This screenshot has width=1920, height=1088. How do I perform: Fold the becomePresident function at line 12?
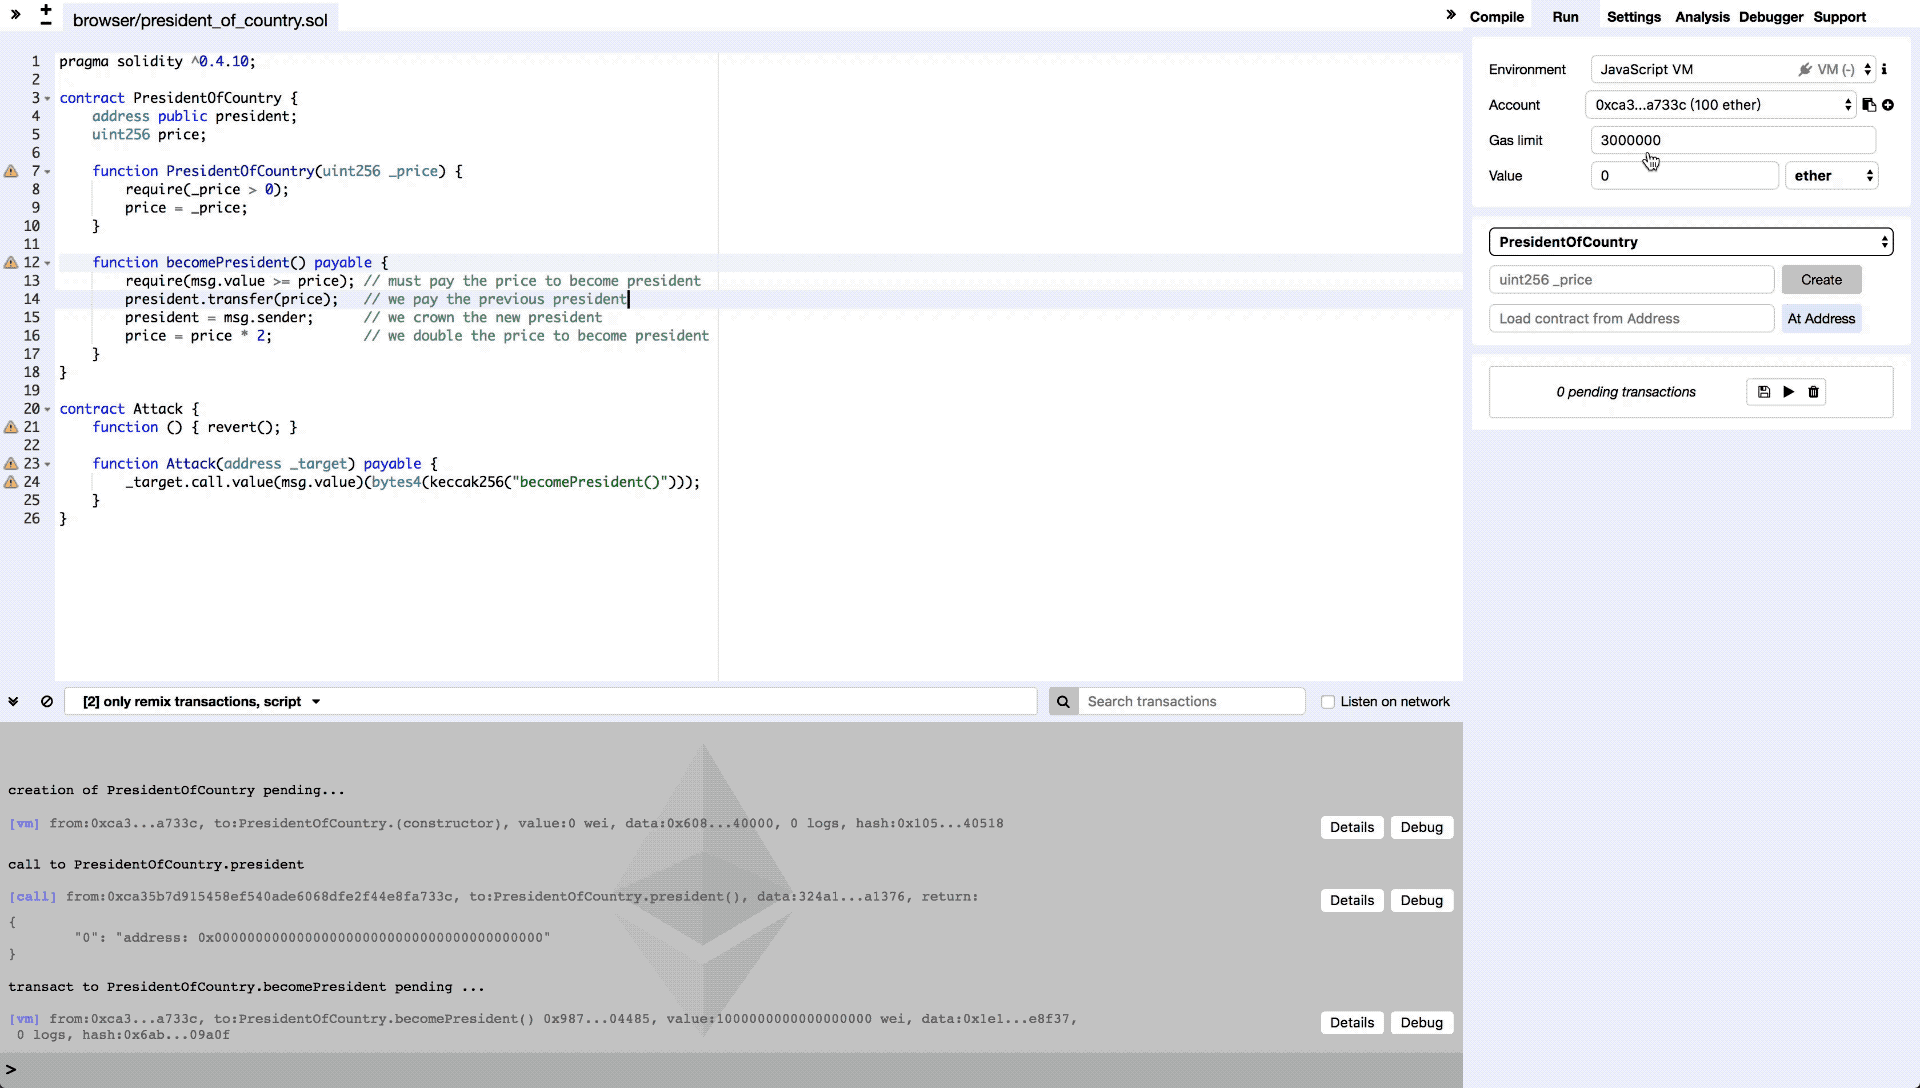47,263
